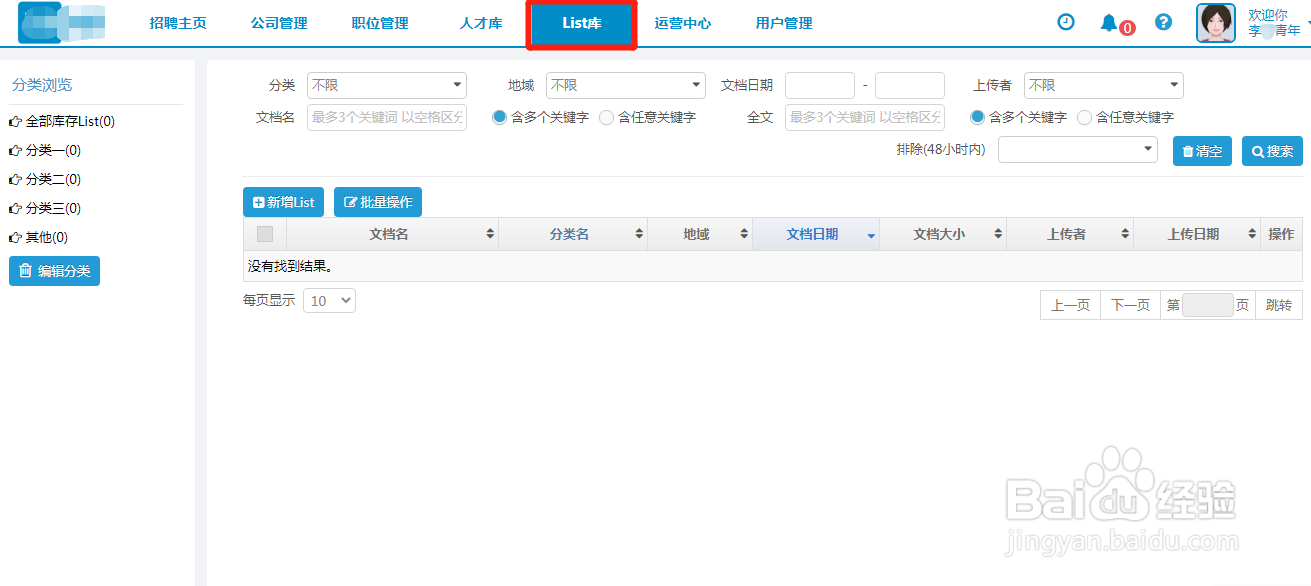1311x586 pixels.
Task: Click the 下一页 pagination button
Action: (x=1129, y=304)
